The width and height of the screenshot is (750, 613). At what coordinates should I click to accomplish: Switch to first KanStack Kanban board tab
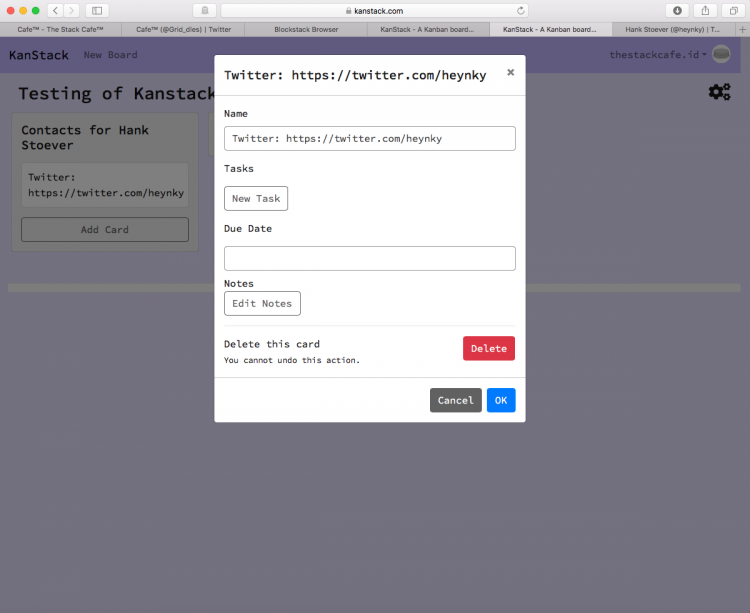428,30
